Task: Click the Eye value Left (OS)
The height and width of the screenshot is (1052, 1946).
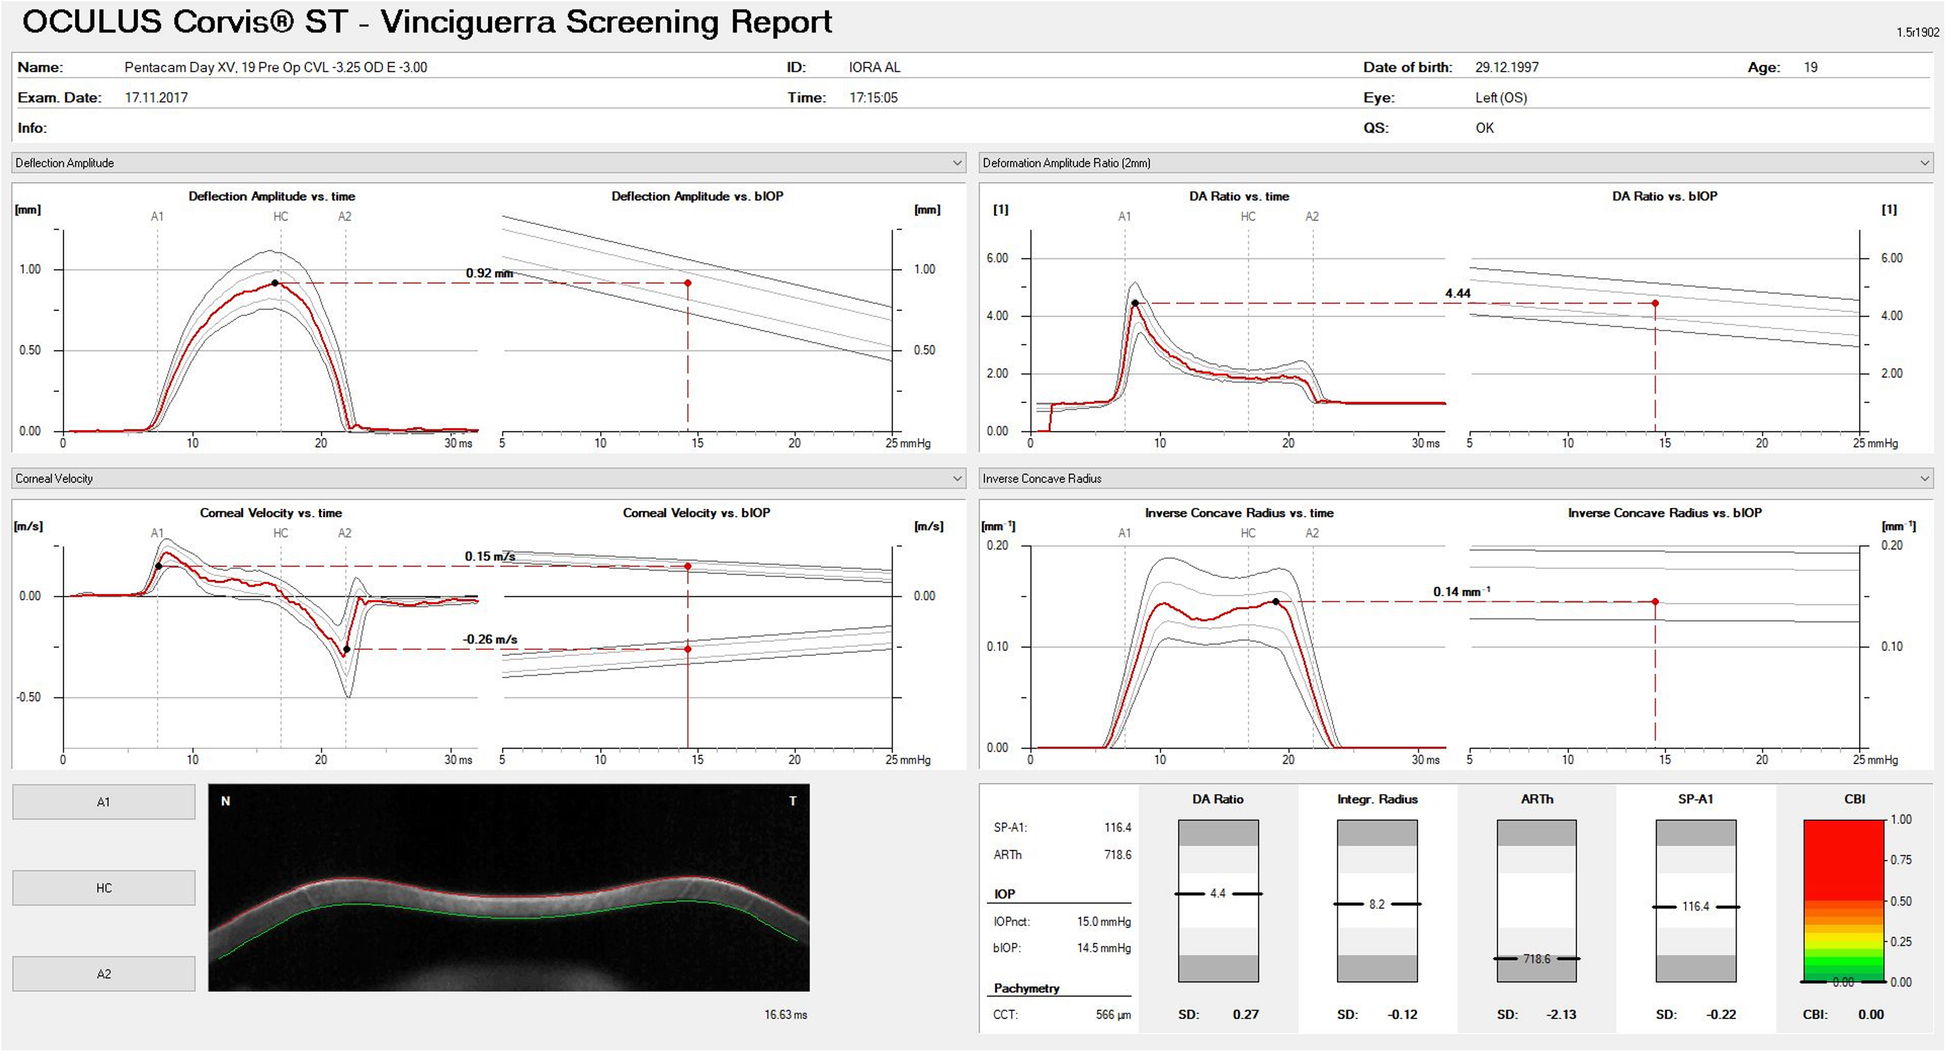Action: point(1501,98)
